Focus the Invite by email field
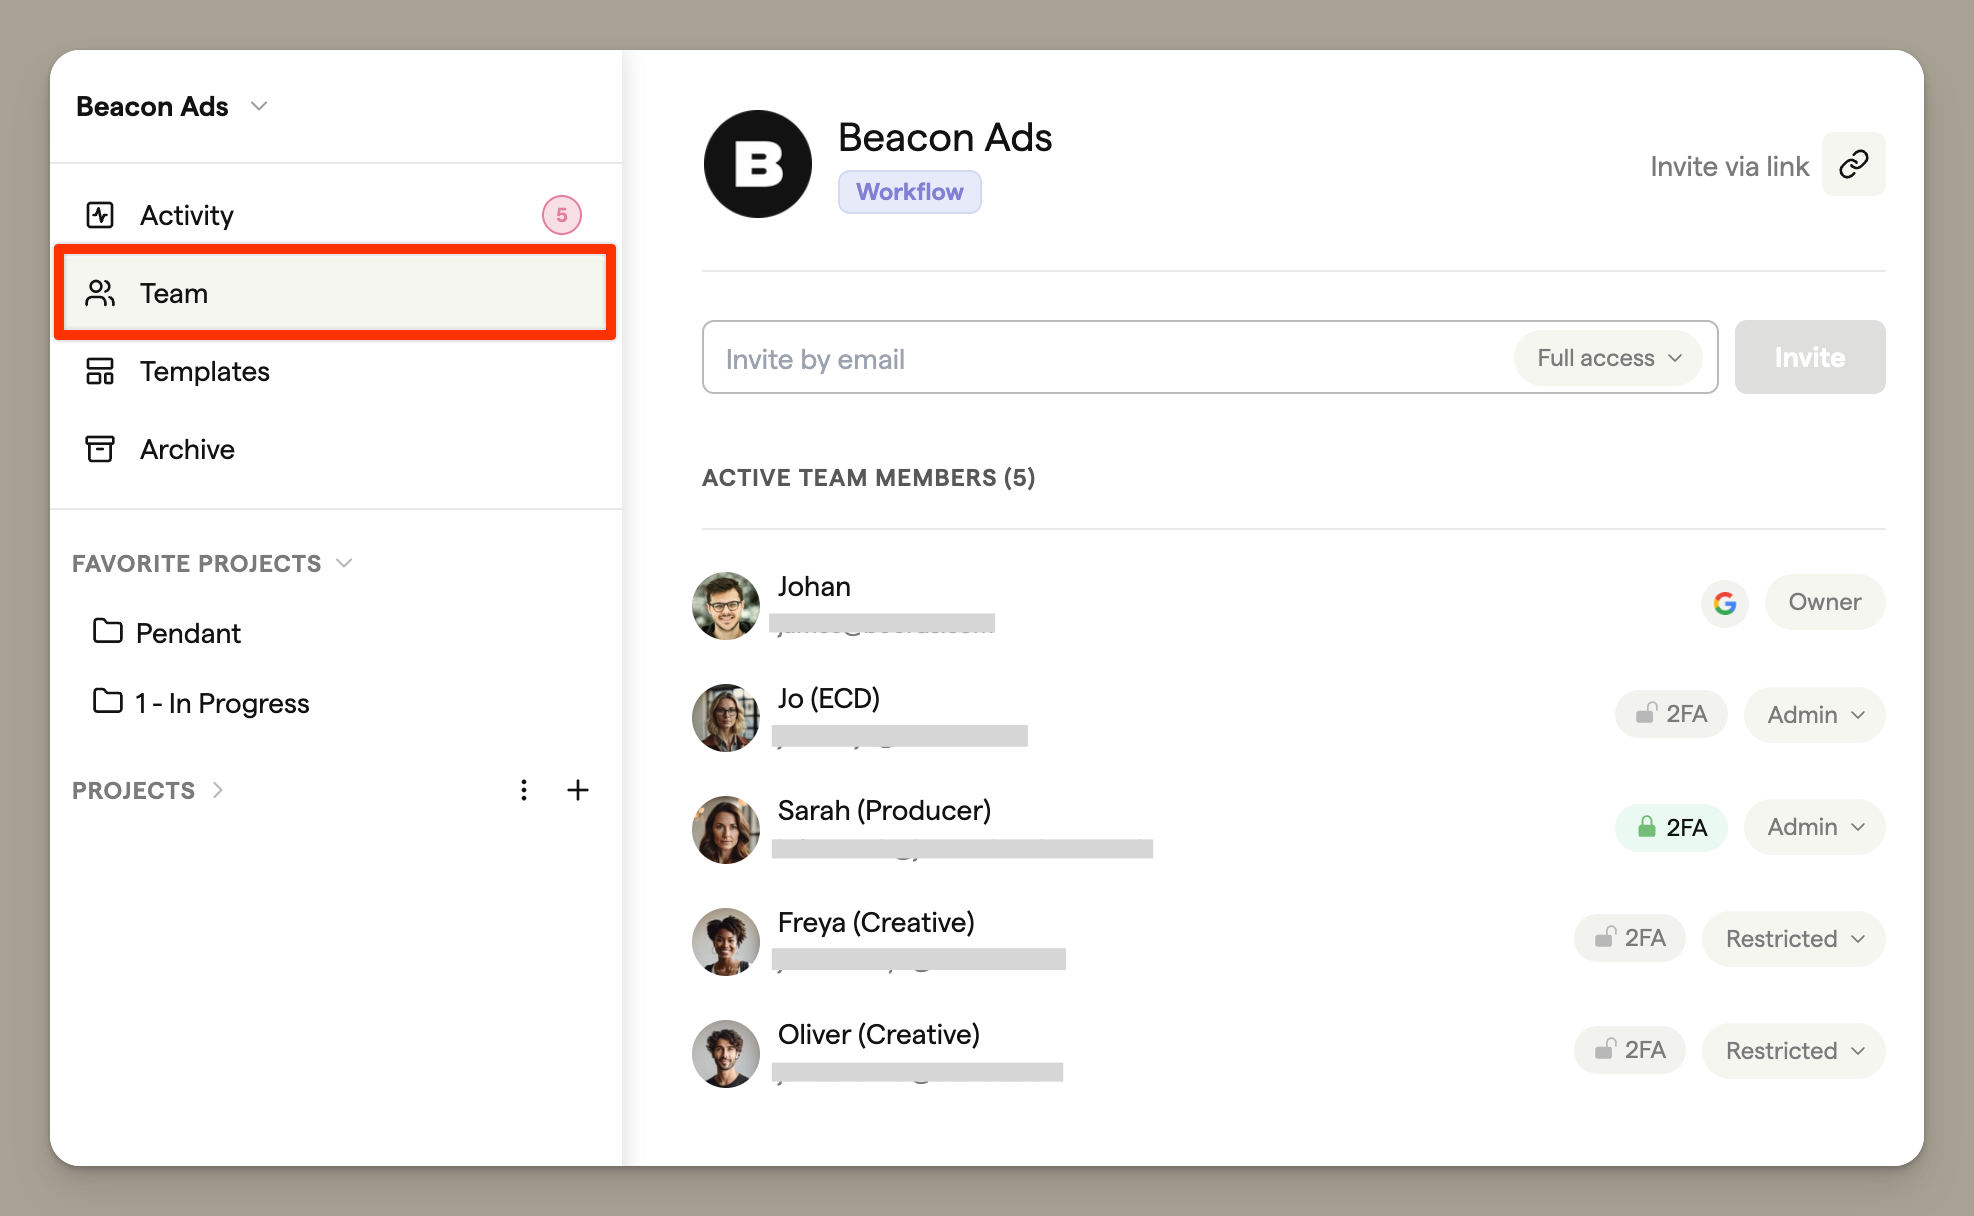The image size is (1974, 1216). pos(1100,358)
